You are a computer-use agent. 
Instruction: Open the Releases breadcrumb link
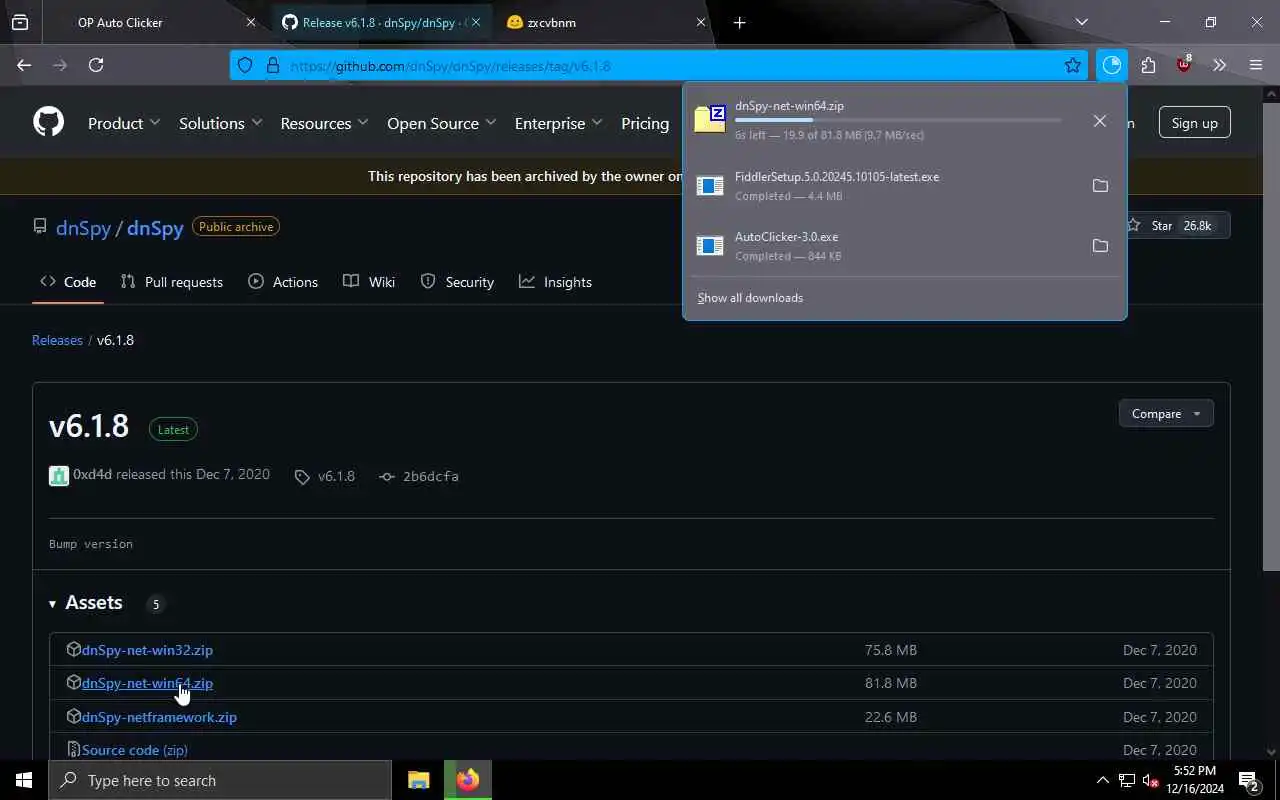(57, 340)
